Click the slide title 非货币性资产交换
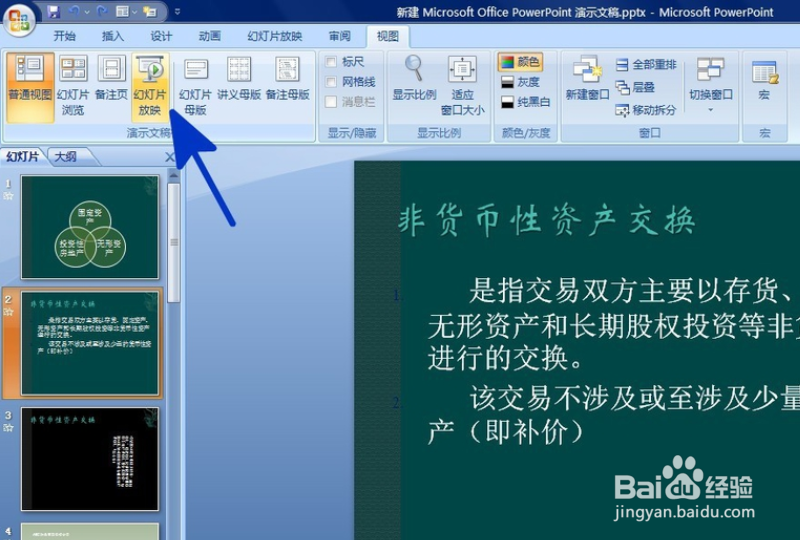800x540 pixels. tap(546, 221)
